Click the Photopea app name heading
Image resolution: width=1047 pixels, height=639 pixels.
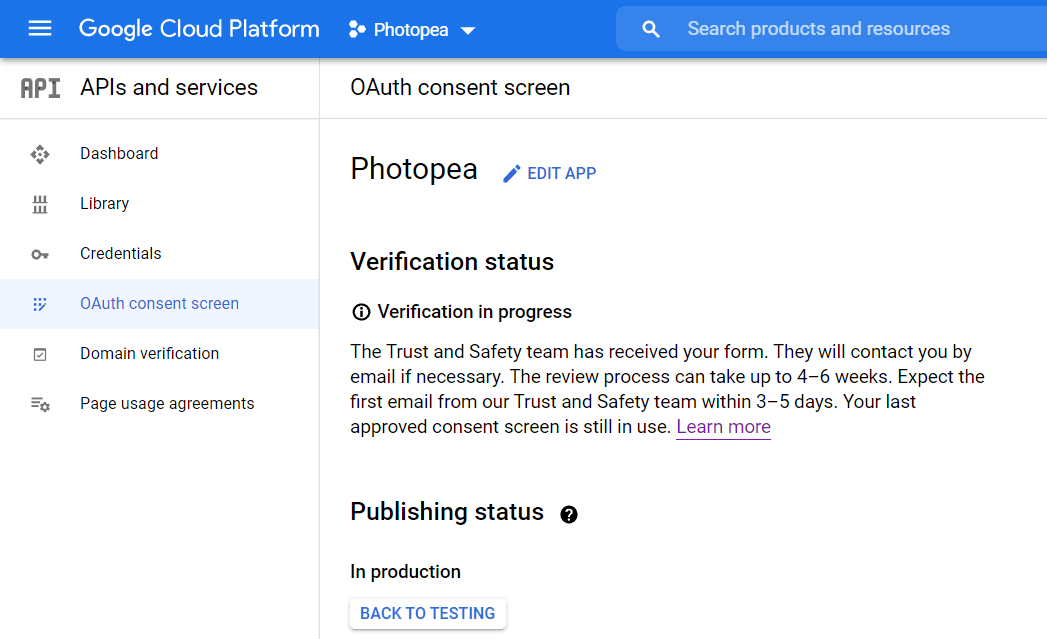[414, 169]
